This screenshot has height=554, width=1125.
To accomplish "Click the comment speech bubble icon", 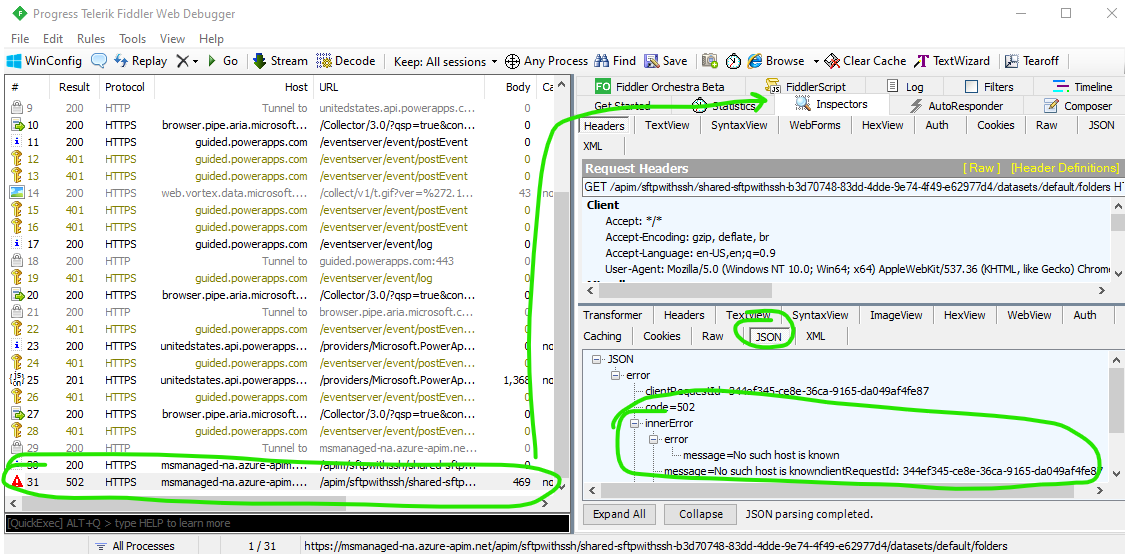I will coord(99,61).
